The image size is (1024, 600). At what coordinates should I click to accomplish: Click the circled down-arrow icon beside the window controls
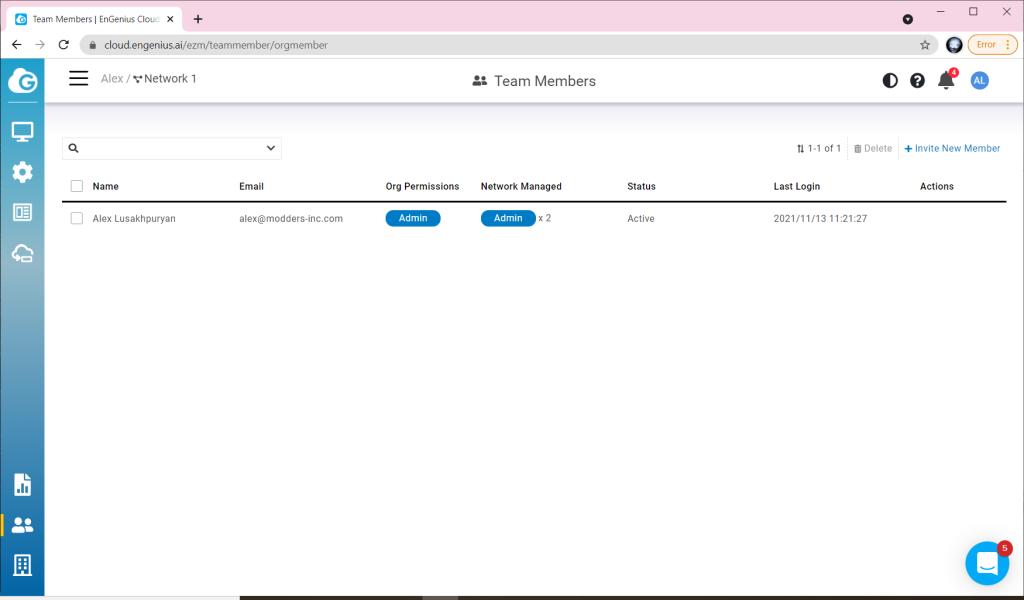click(x=908, y=20)
